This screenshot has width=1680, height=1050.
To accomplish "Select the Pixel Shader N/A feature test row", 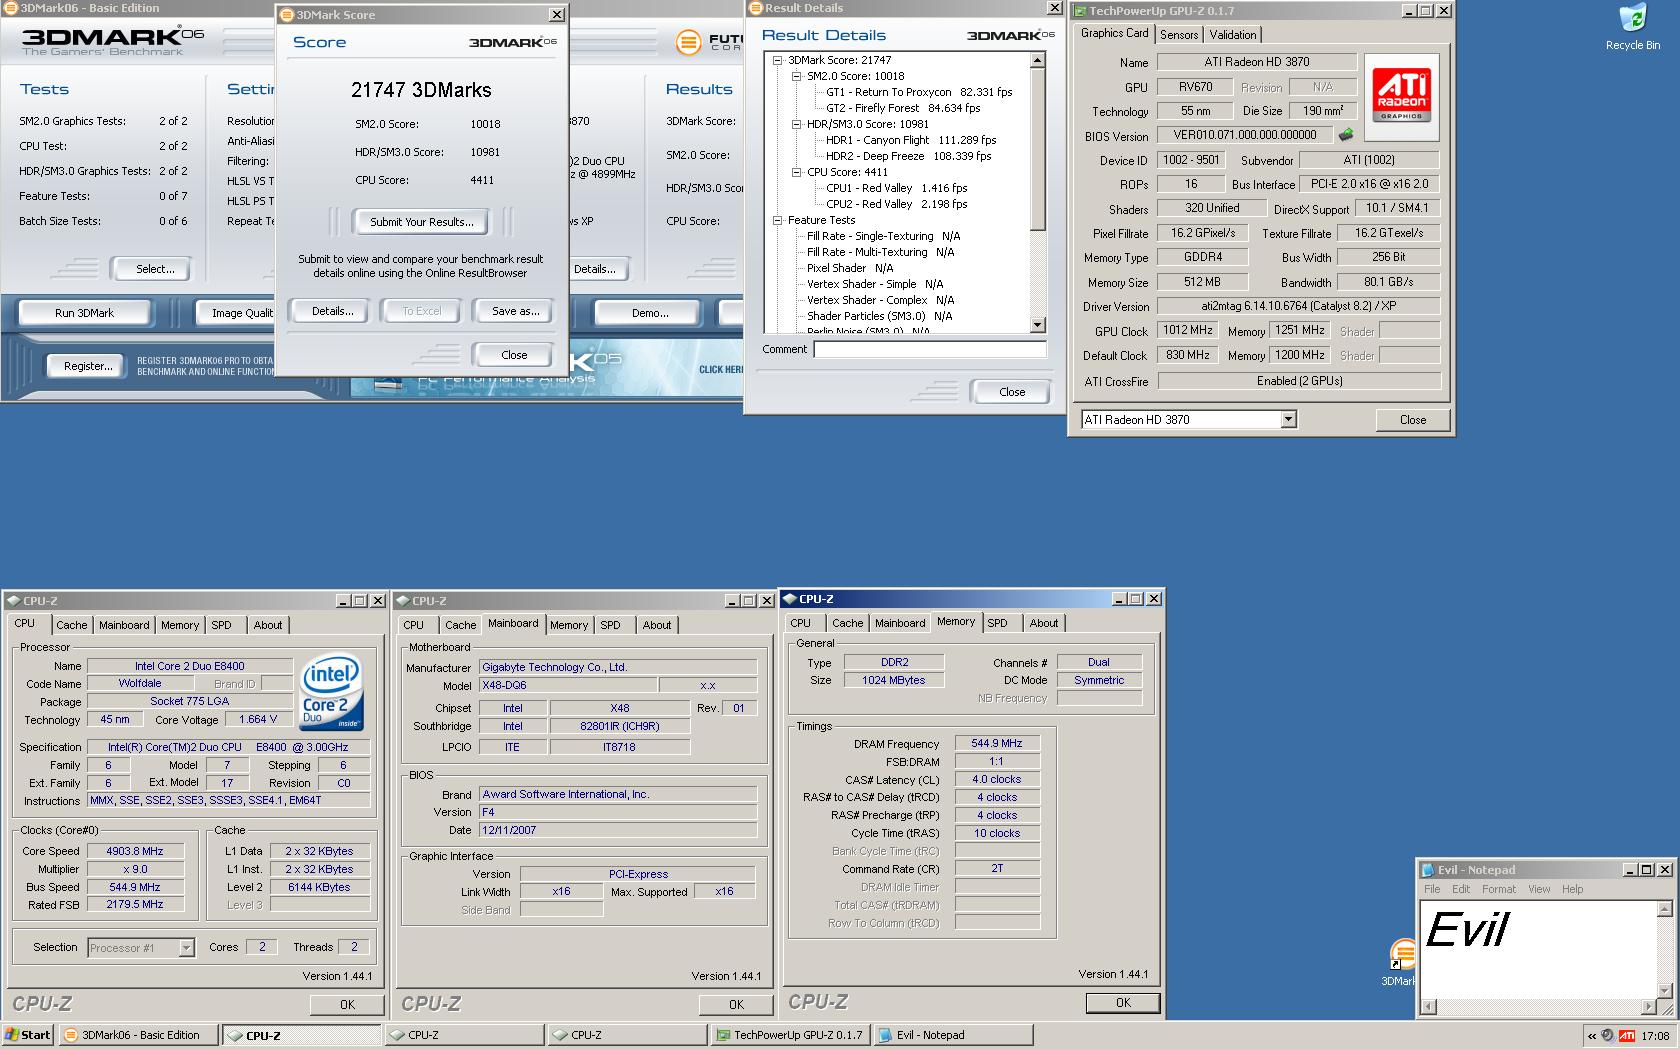I will 850,268.
